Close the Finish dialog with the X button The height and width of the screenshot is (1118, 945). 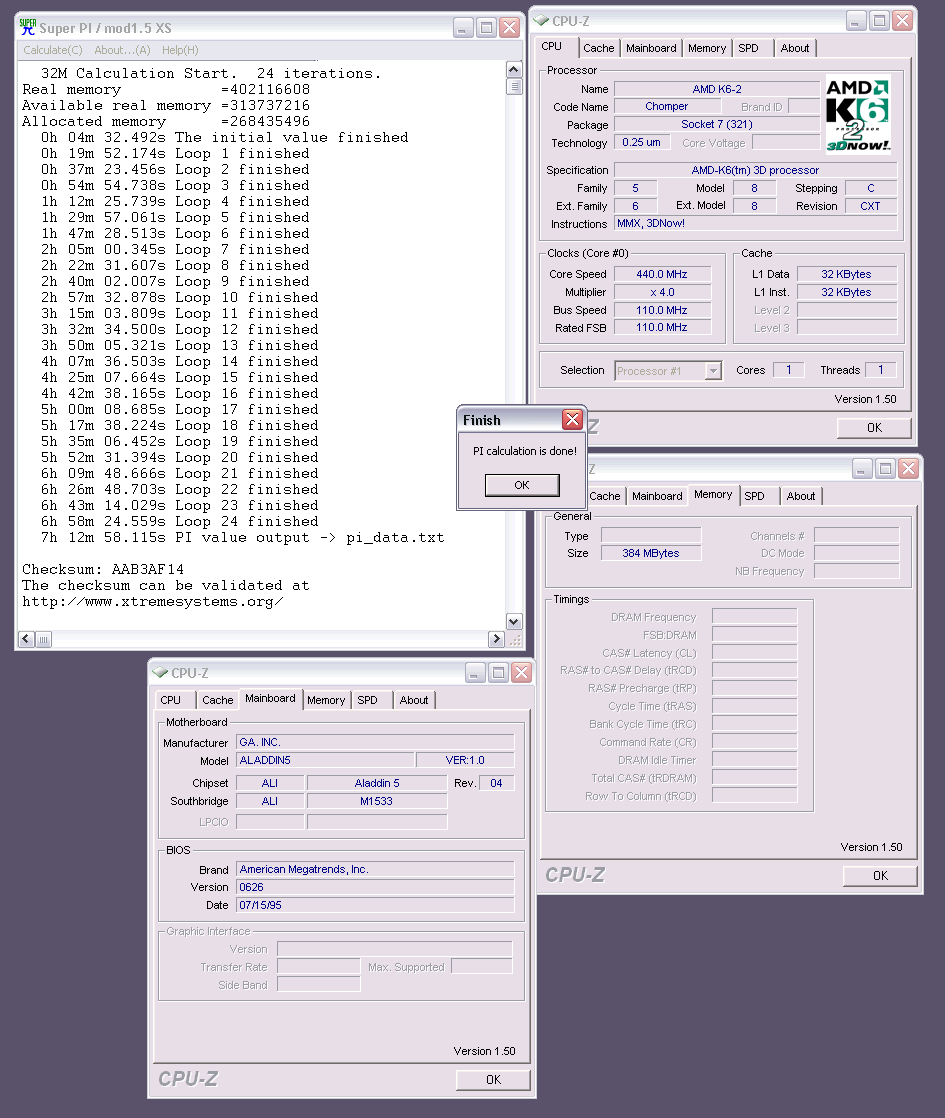pyautogui.click(x=572, y=419)
